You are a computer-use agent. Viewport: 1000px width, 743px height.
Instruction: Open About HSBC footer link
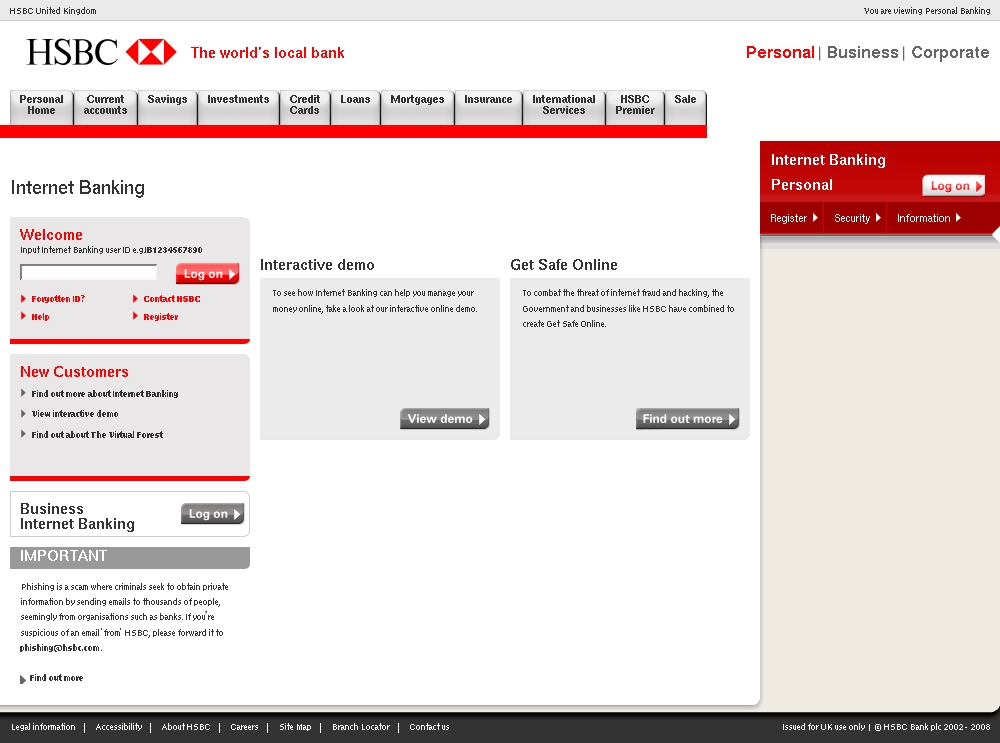coord(186,726)
